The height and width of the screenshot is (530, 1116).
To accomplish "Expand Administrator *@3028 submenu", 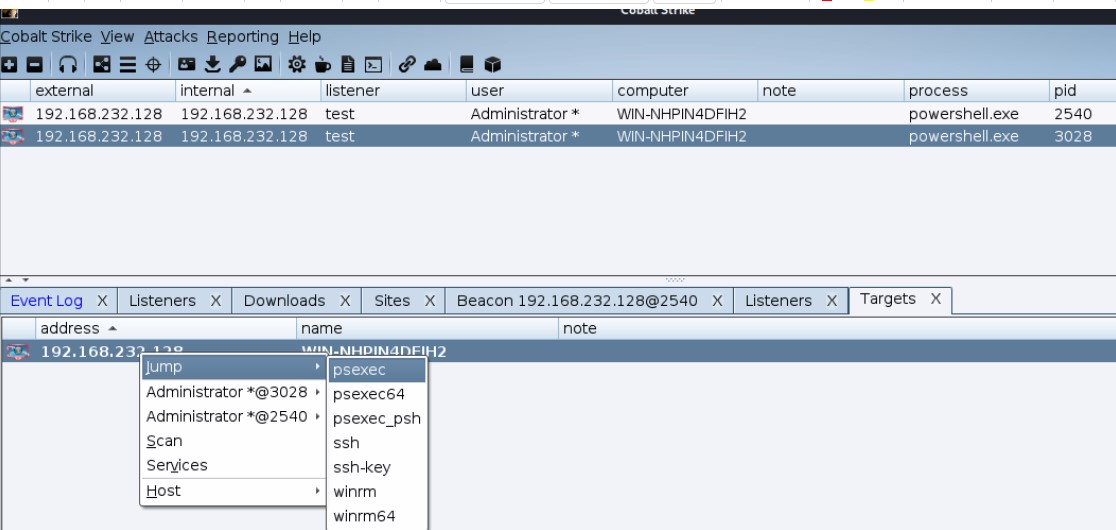I will (233, 392).
